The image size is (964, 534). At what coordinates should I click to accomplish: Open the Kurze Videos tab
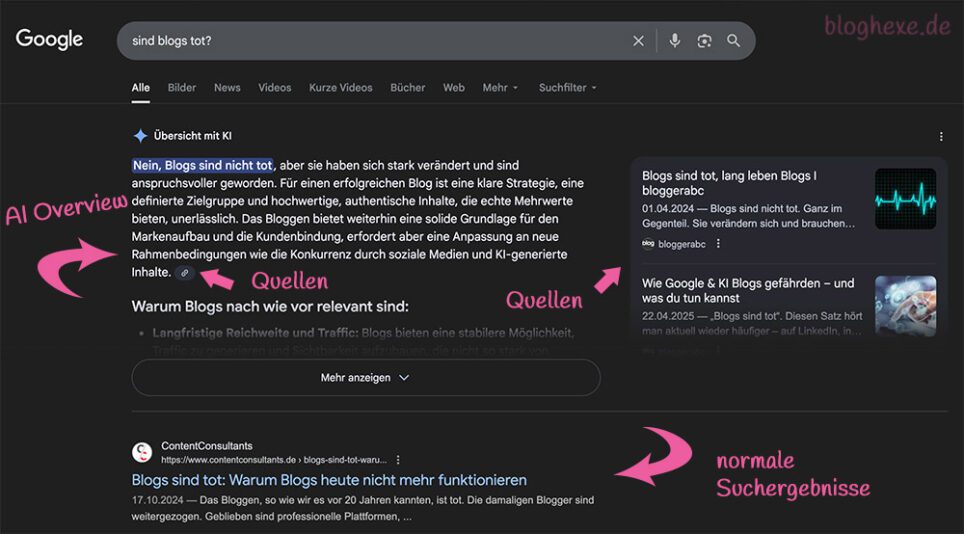341,87
